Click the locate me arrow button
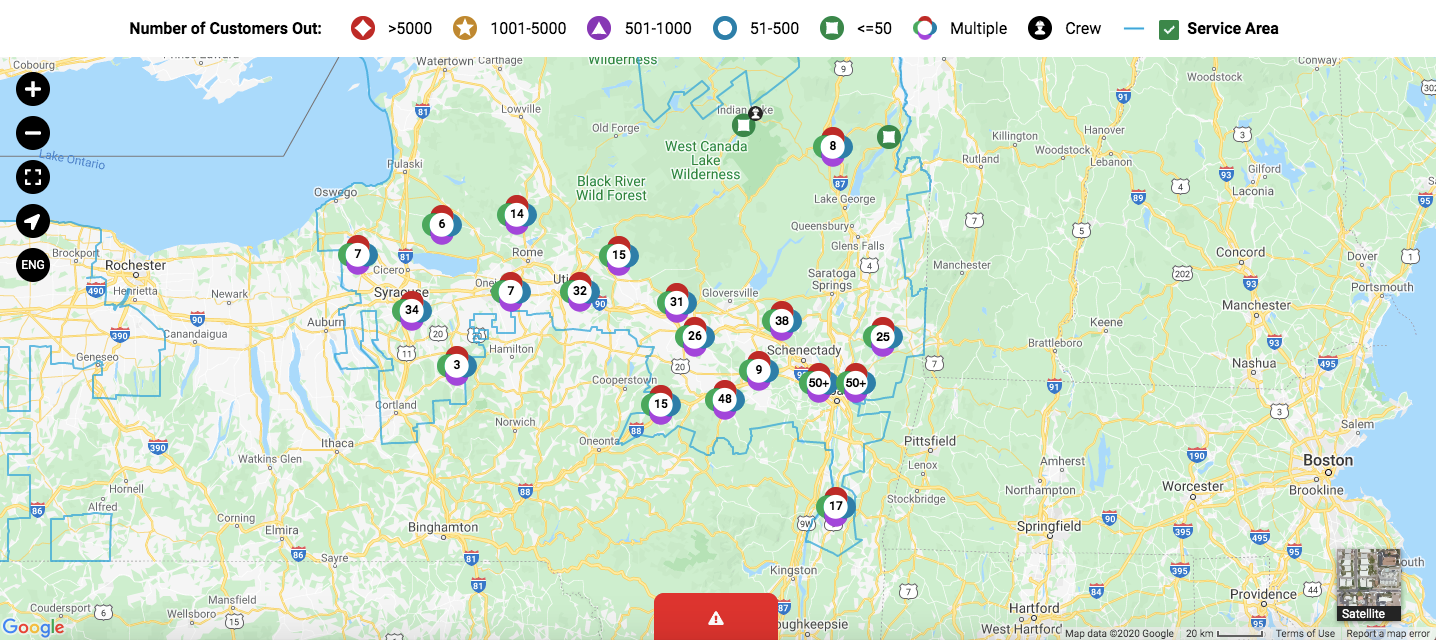The width and height of the screenshot is (1436, 640). 33,221
